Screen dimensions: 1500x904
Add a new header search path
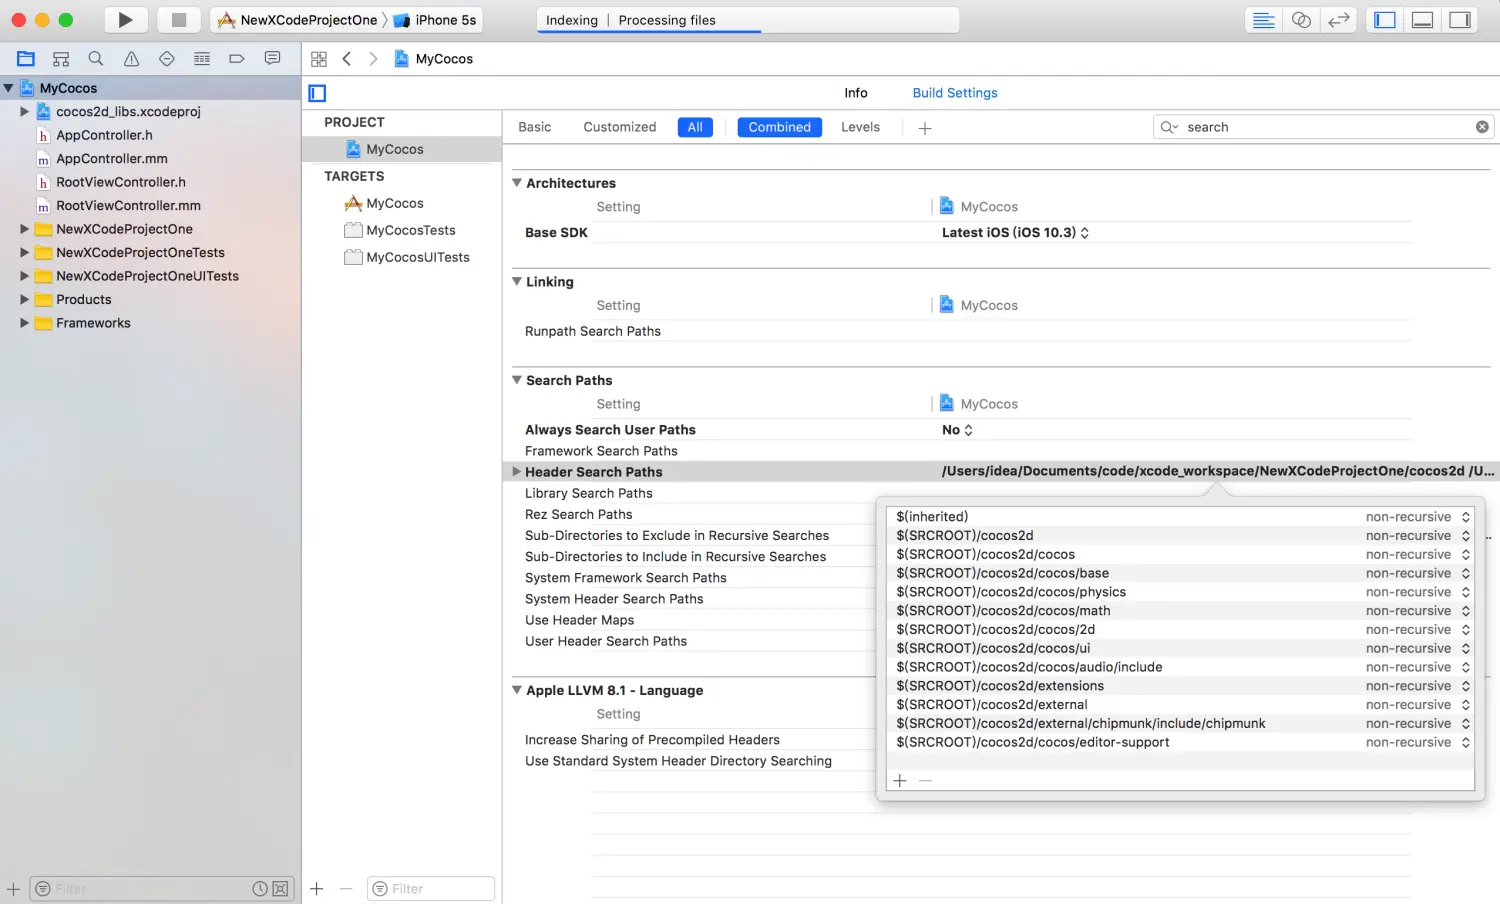[x=900, y=781]
